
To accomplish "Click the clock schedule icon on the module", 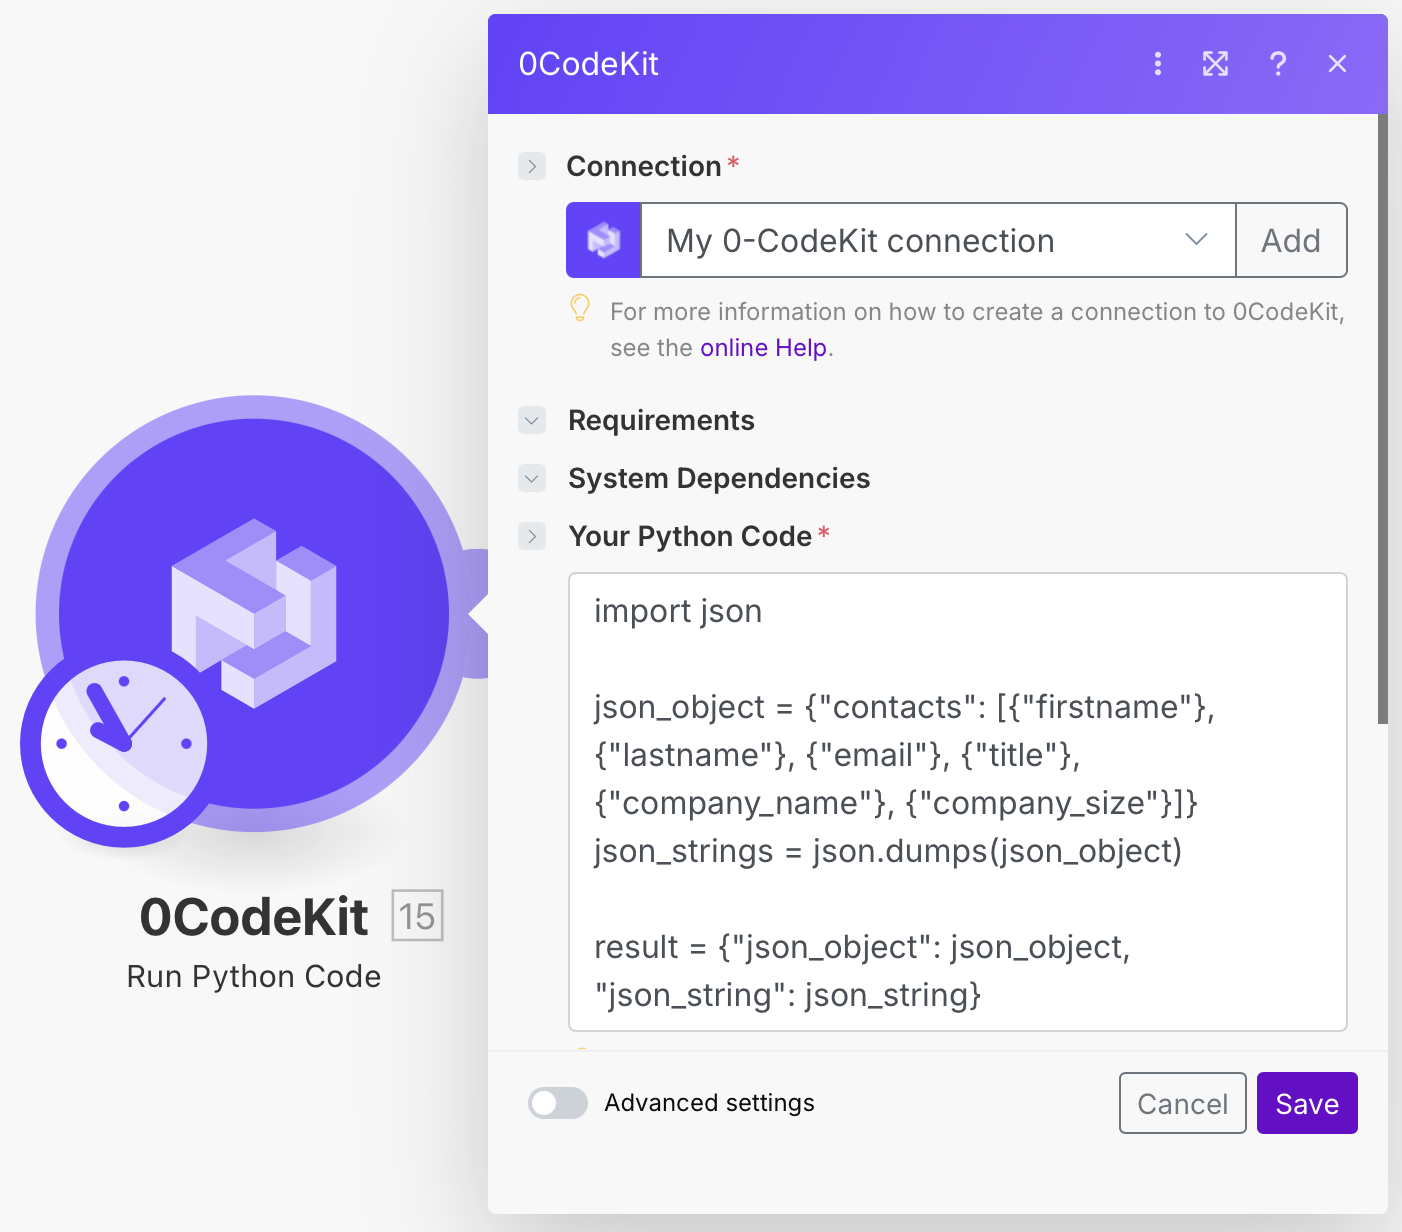I will [x=123, y=744].
